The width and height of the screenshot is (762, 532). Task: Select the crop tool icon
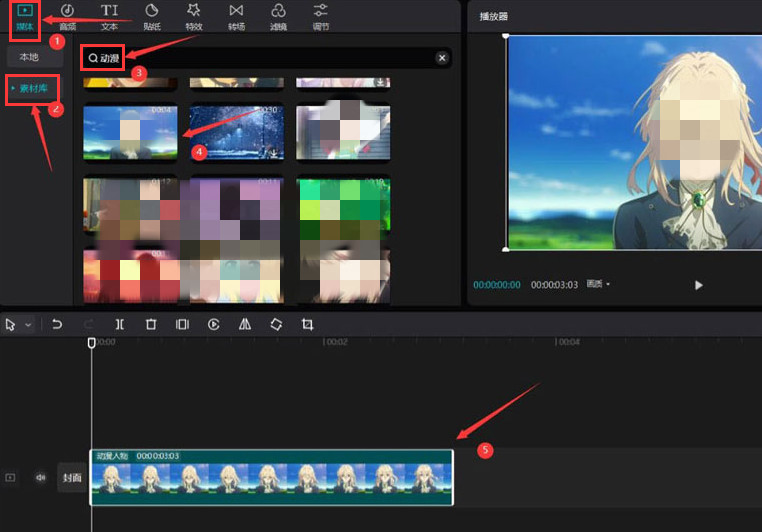[307, 325]
